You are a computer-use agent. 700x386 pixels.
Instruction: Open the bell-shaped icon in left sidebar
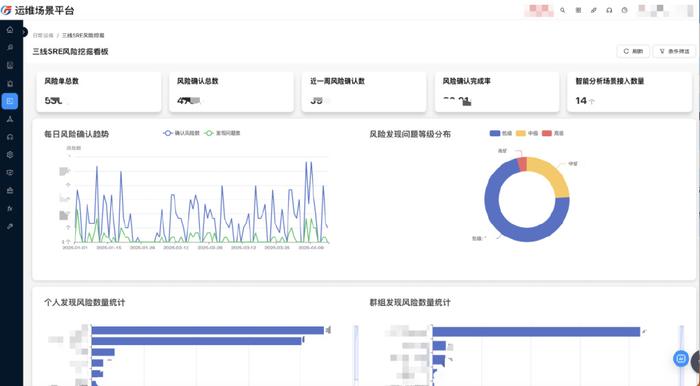point(10,83)
